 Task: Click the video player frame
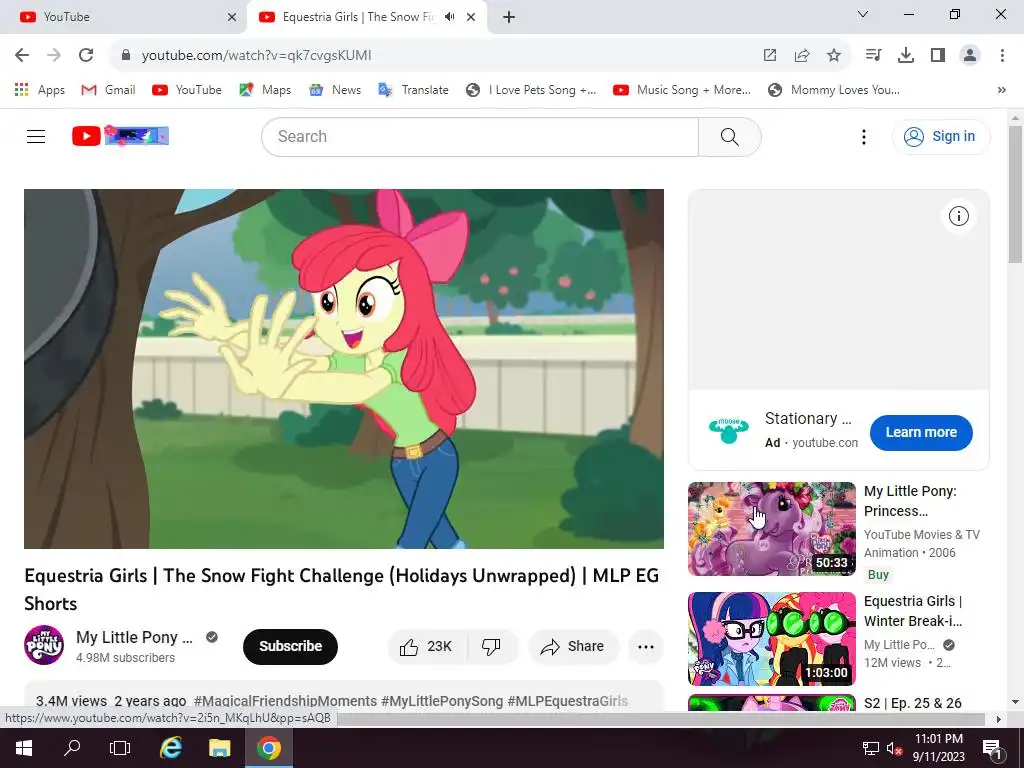click(344, 369)
